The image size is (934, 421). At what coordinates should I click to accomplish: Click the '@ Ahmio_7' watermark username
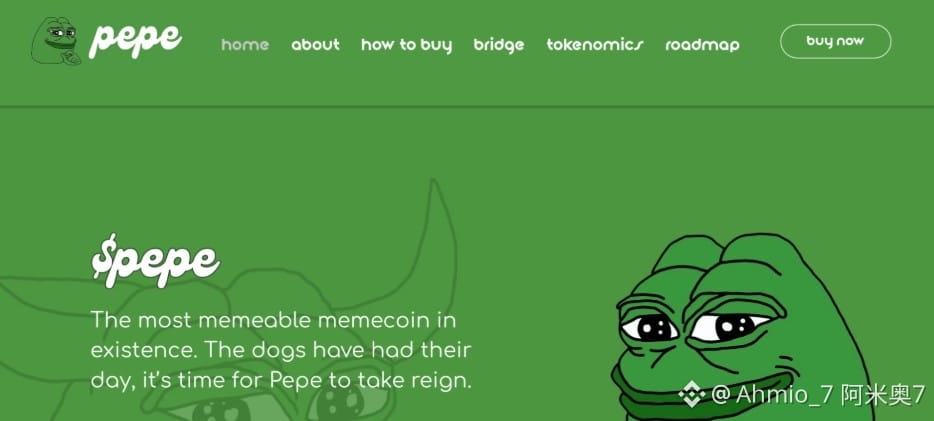pos(773,394)
